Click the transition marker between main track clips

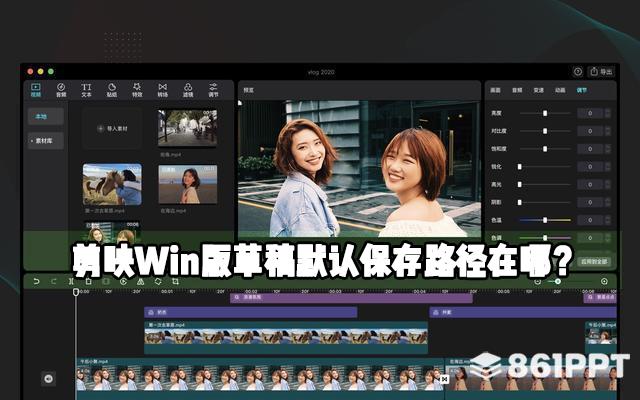pyautogui.click(x=444, y=379)
